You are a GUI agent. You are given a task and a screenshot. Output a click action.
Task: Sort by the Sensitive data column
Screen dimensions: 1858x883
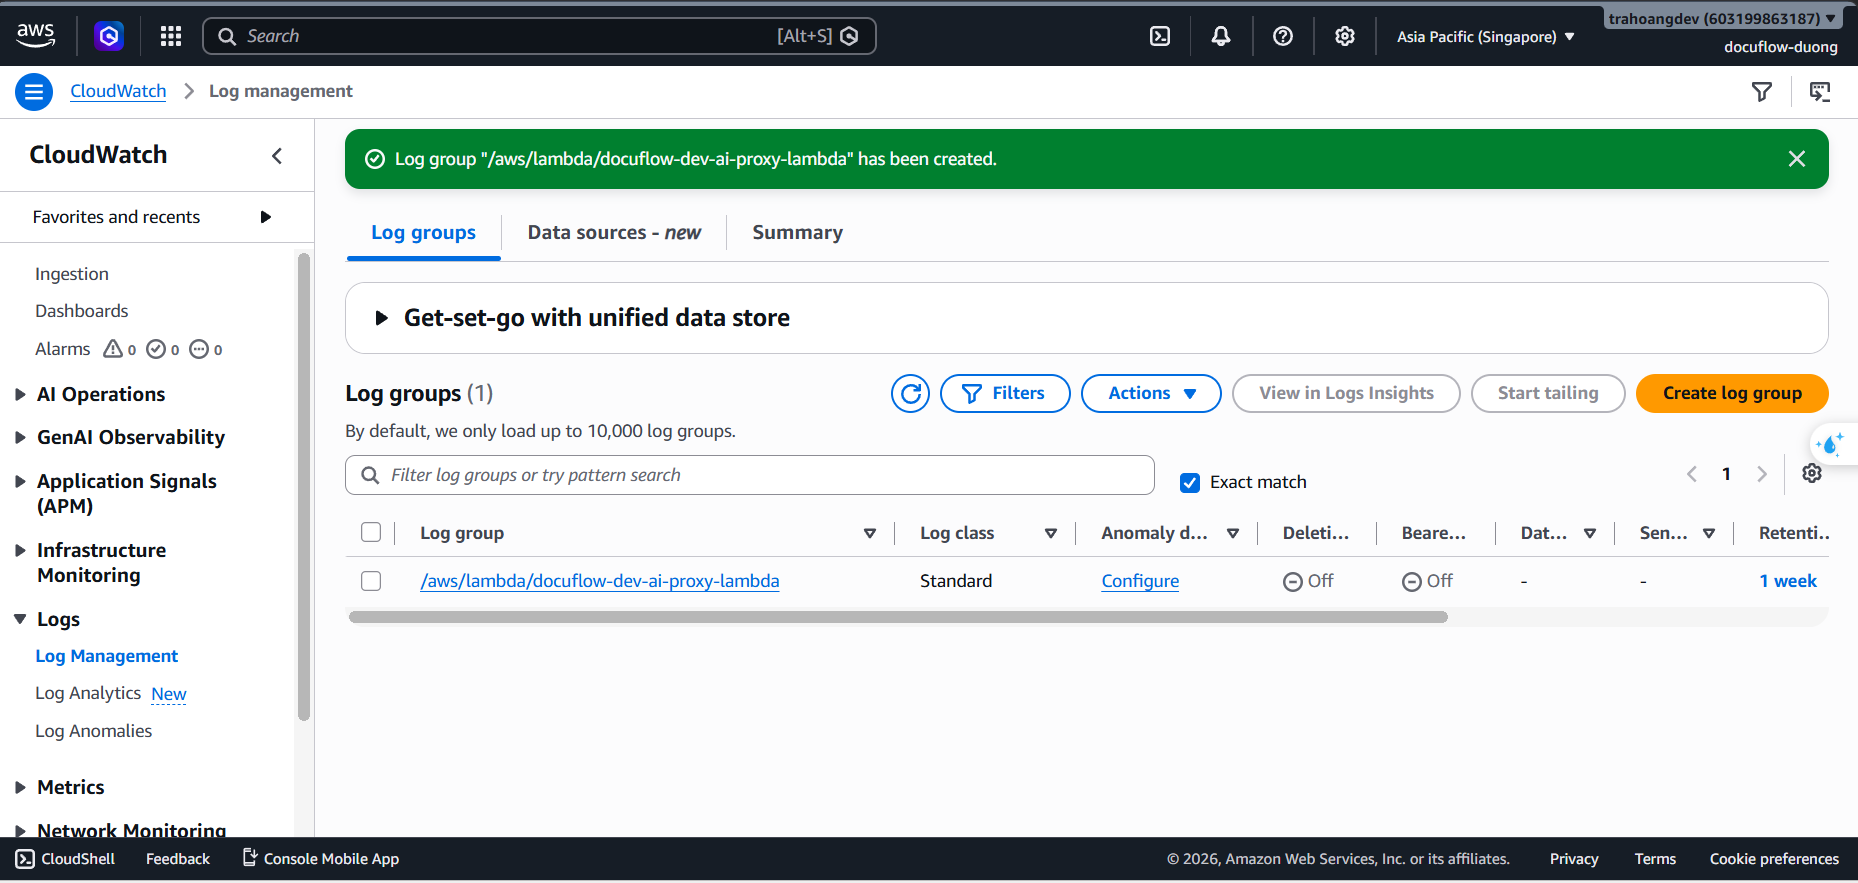1709,533
